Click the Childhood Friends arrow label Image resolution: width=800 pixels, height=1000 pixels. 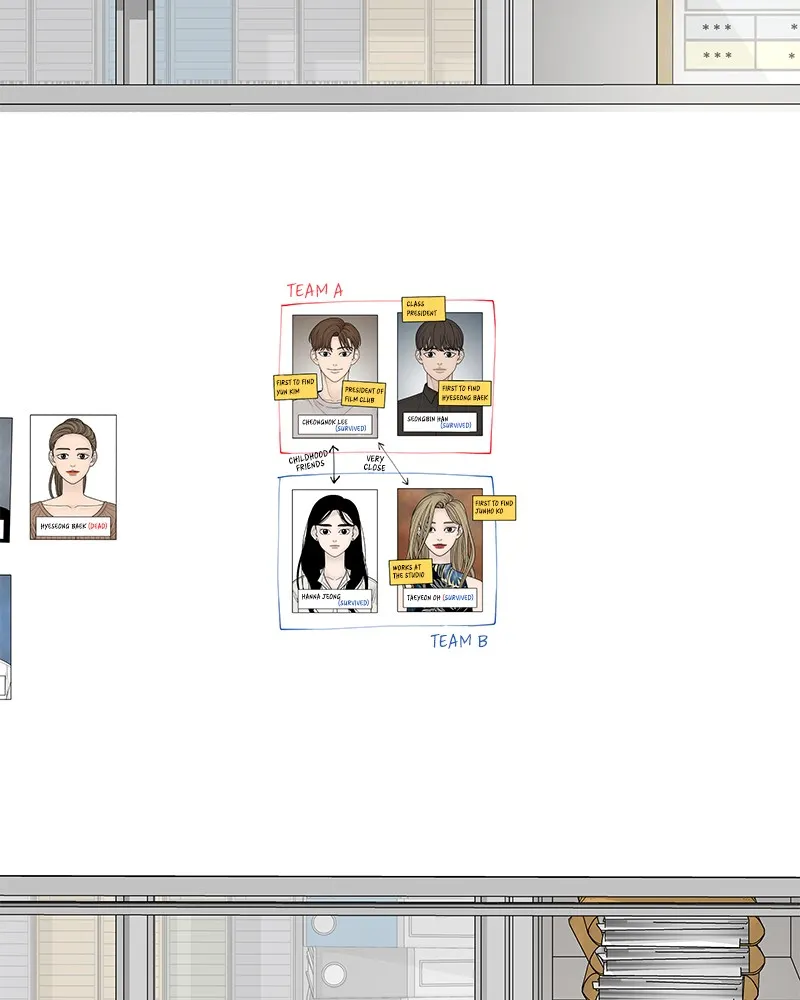click(309, 460)
